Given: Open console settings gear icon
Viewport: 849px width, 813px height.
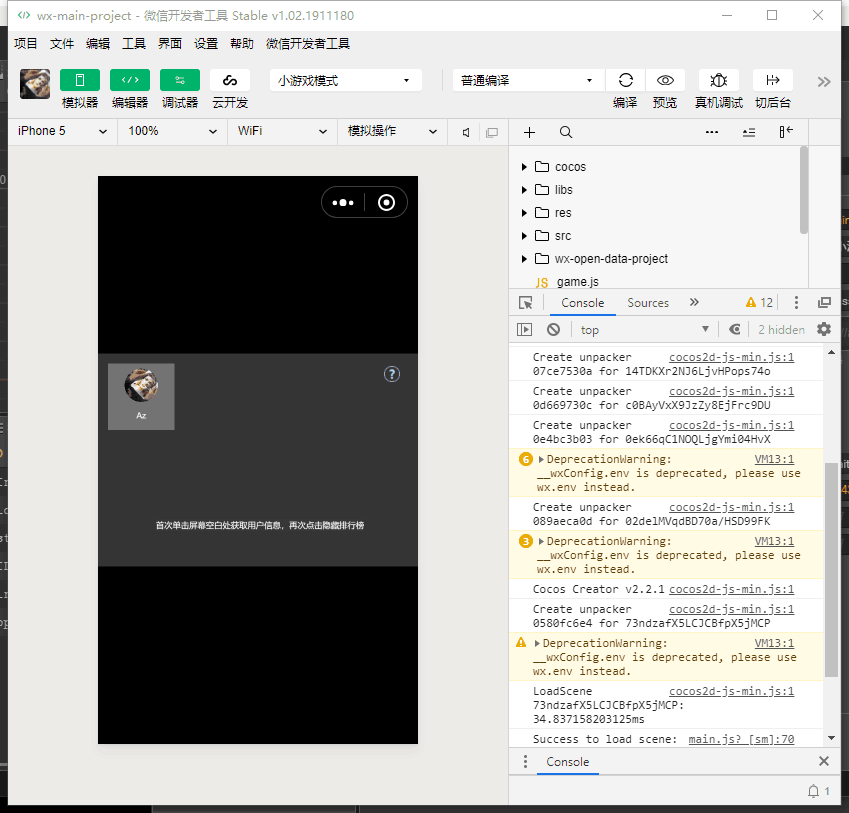Looking at the screenshot, I should [824, 329].
